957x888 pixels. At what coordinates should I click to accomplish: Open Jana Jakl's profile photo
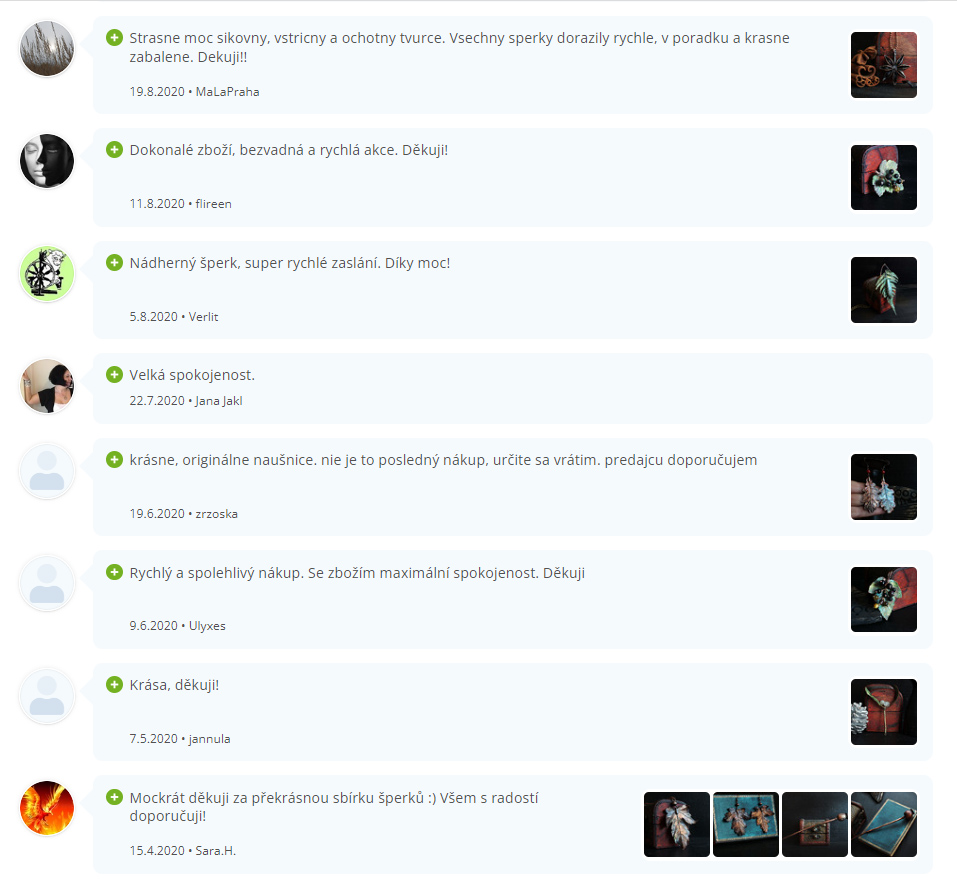click(x=47, y=386)
